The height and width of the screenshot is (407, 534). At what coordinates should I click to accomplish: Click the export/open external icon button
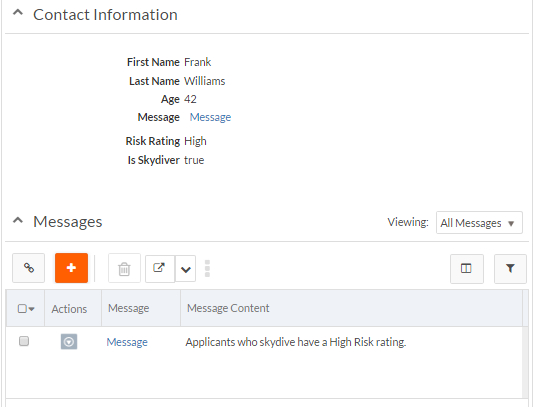click(160, 268)
